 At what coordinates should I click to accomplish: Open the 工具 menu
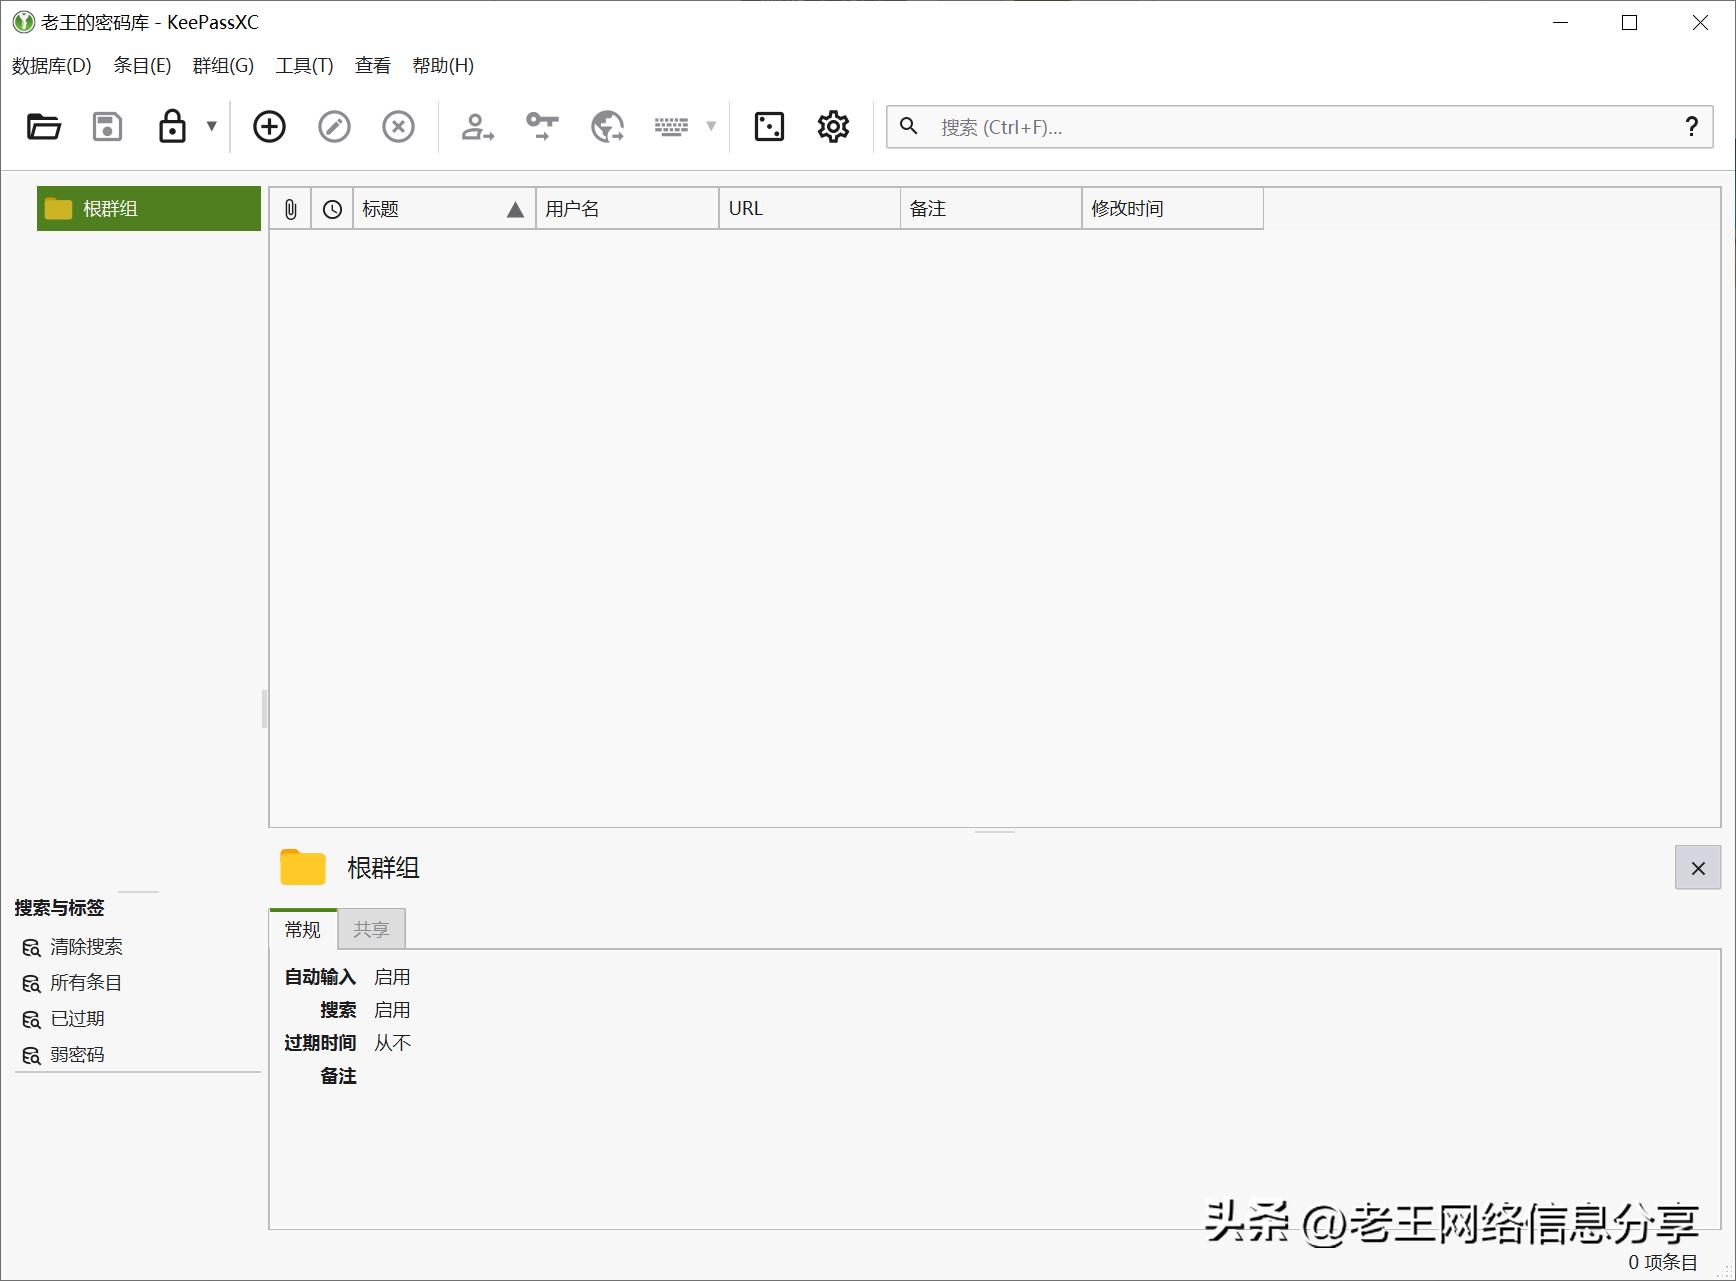point(303,65)
